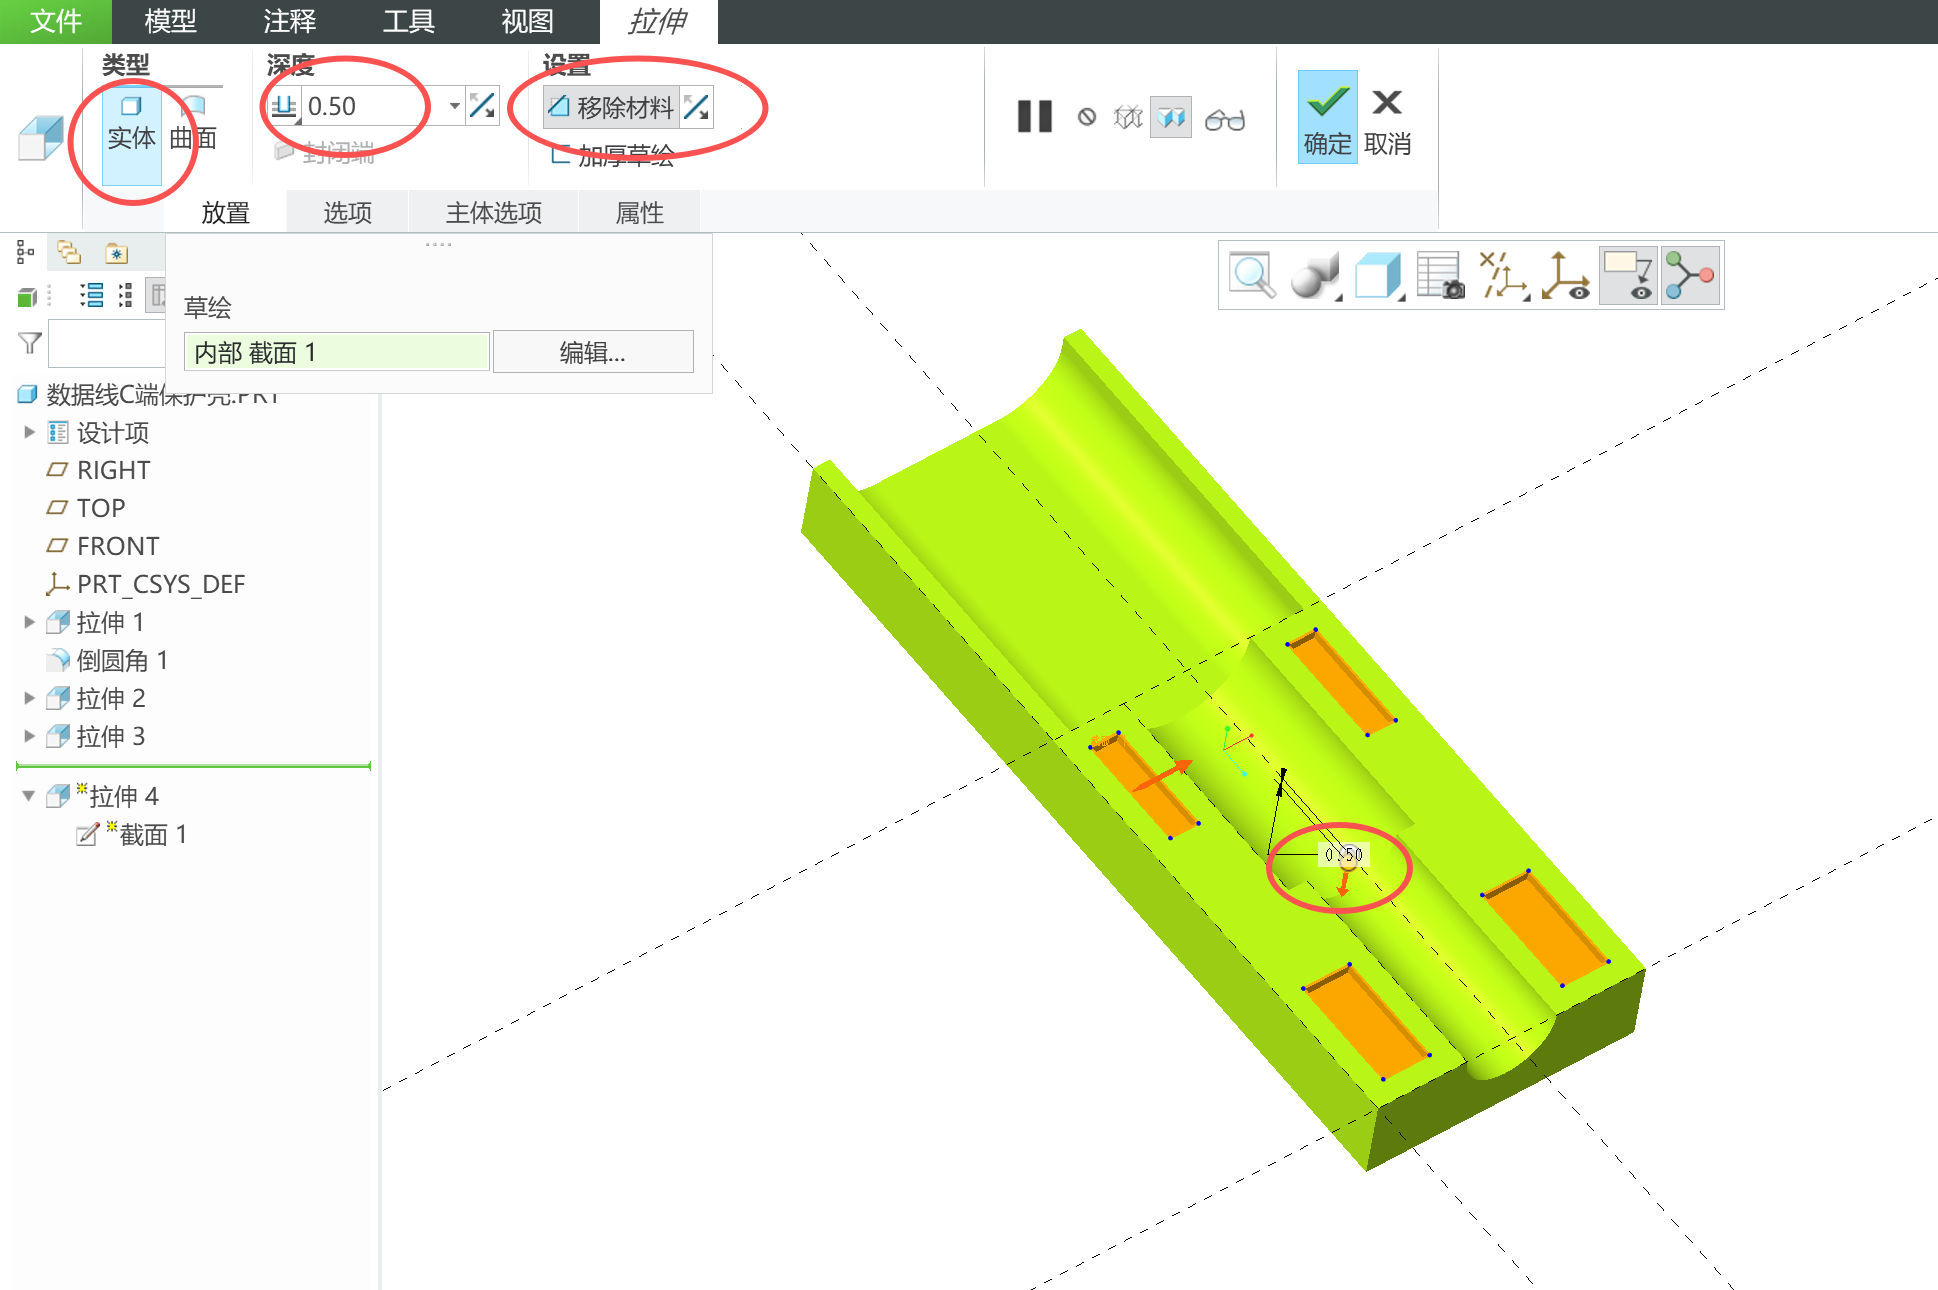Toggle the 移除材料 remove material option

611,107
